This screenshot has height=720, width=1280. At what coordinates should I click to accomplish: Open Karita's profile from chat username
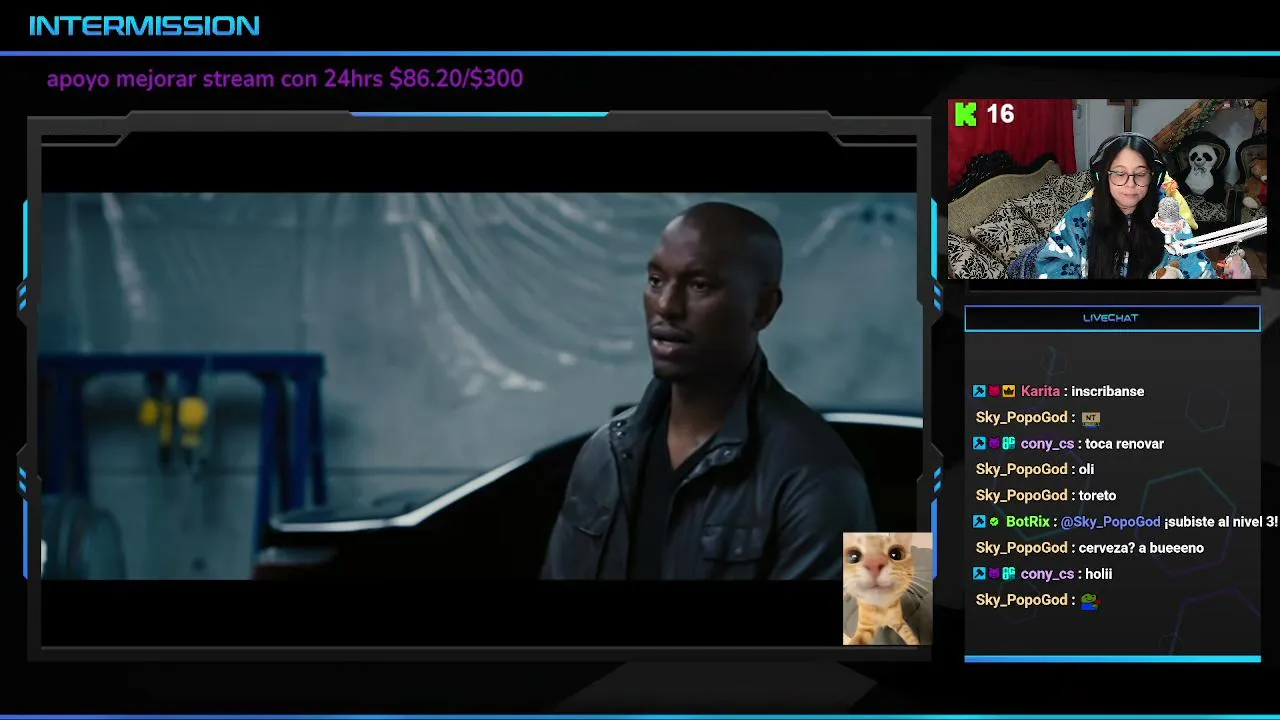coord(1040,391)
